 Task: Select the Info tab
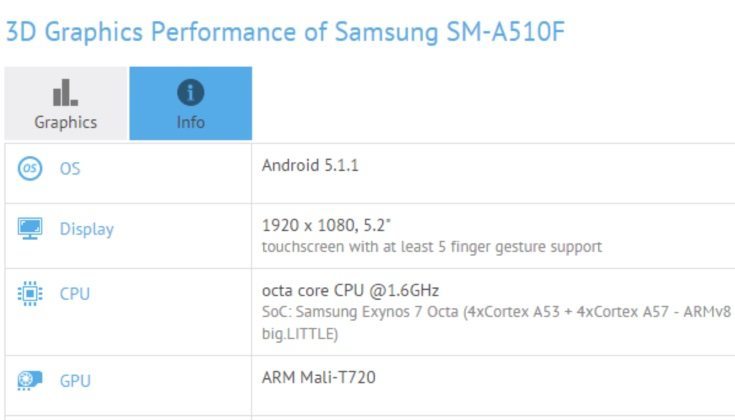point(191,103)
